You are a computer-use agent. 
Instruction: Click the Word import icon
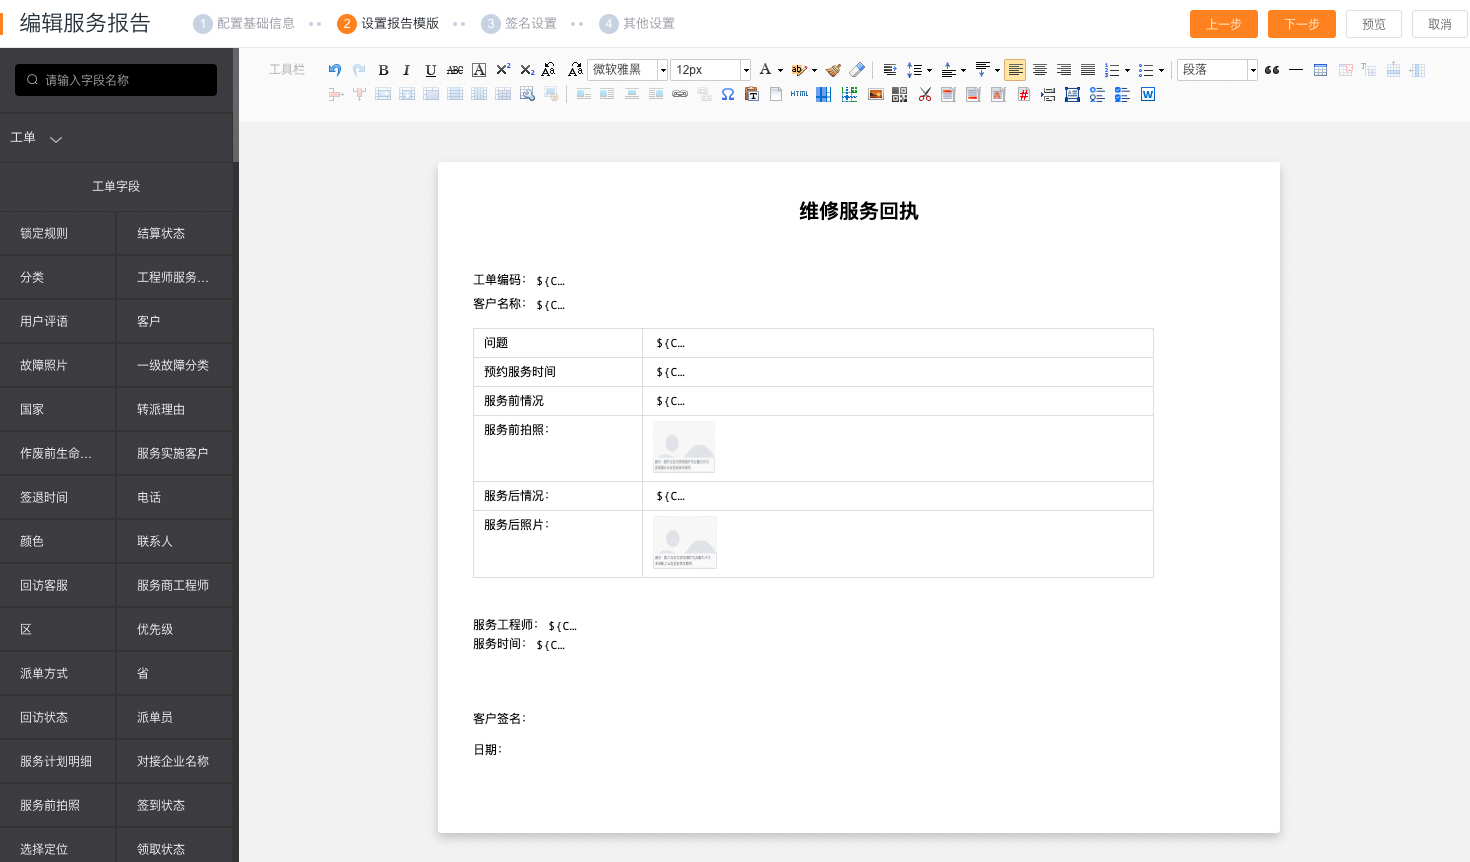(1148, 94)
